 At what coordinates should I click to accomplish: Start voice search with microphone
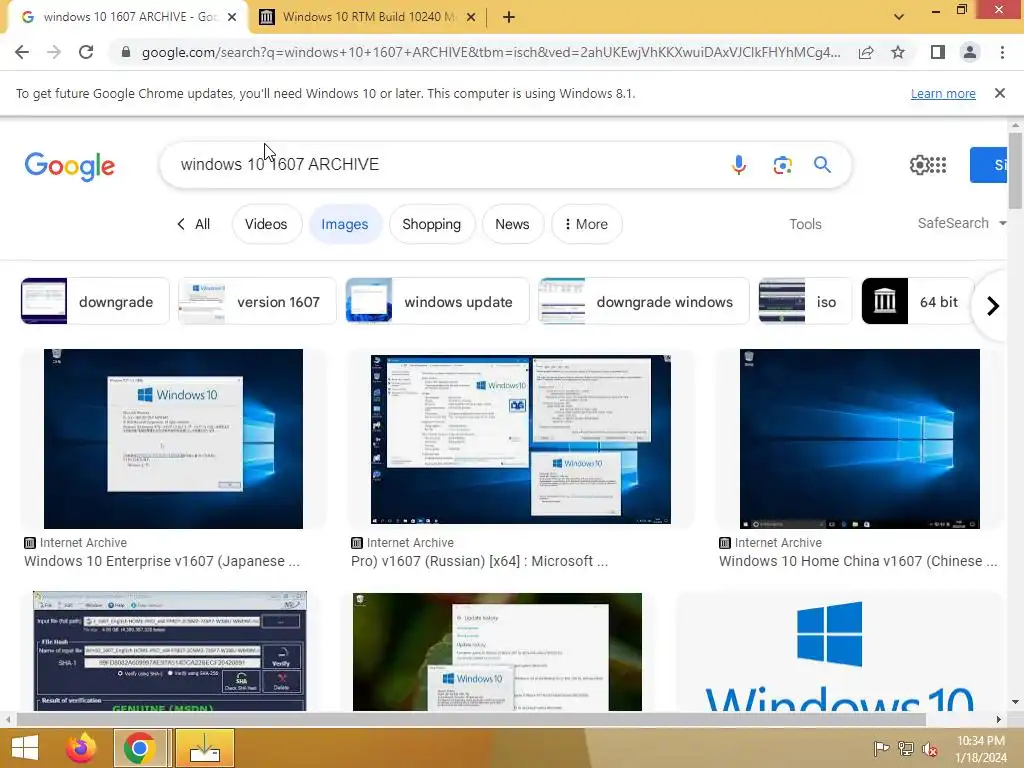(739, 165)
